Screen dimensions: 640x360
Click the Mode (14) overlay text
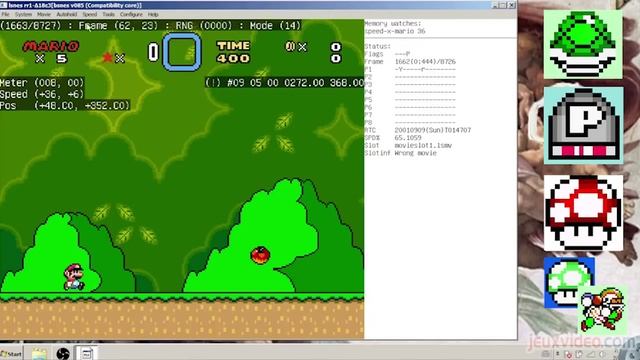click(276, 26)
